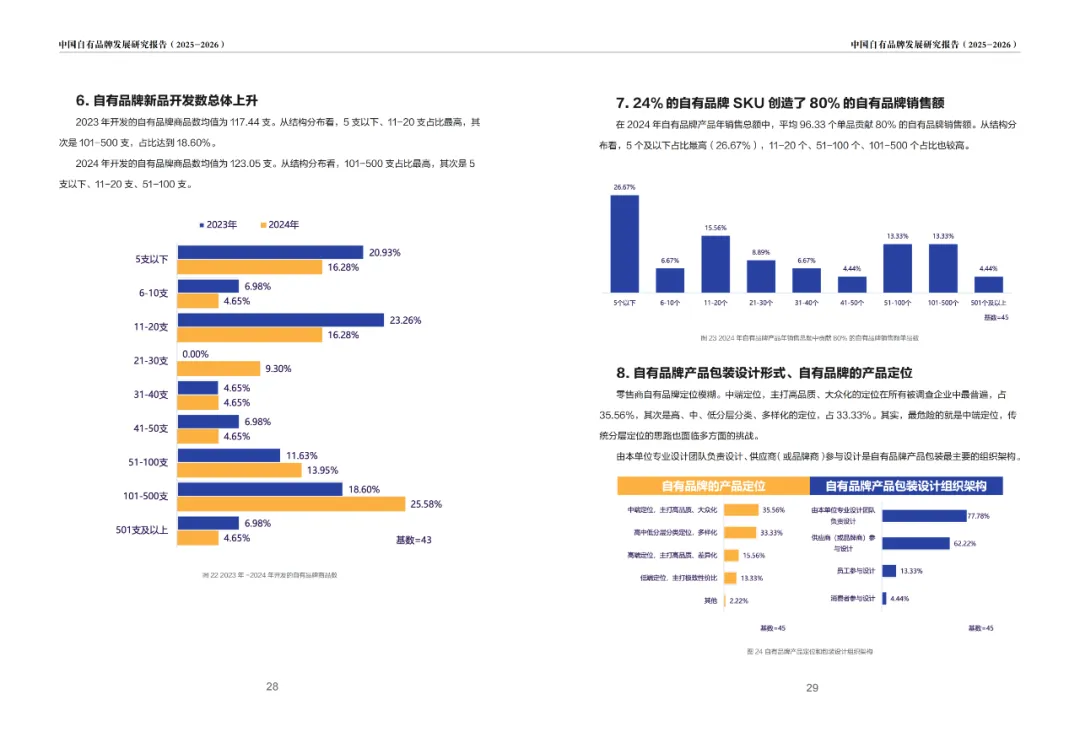The height and width of the screenshot is (732, 1080).
Task: Click the blue bar for 由本单位专业设计团队负责设计
Action: (x=924, y=516)
